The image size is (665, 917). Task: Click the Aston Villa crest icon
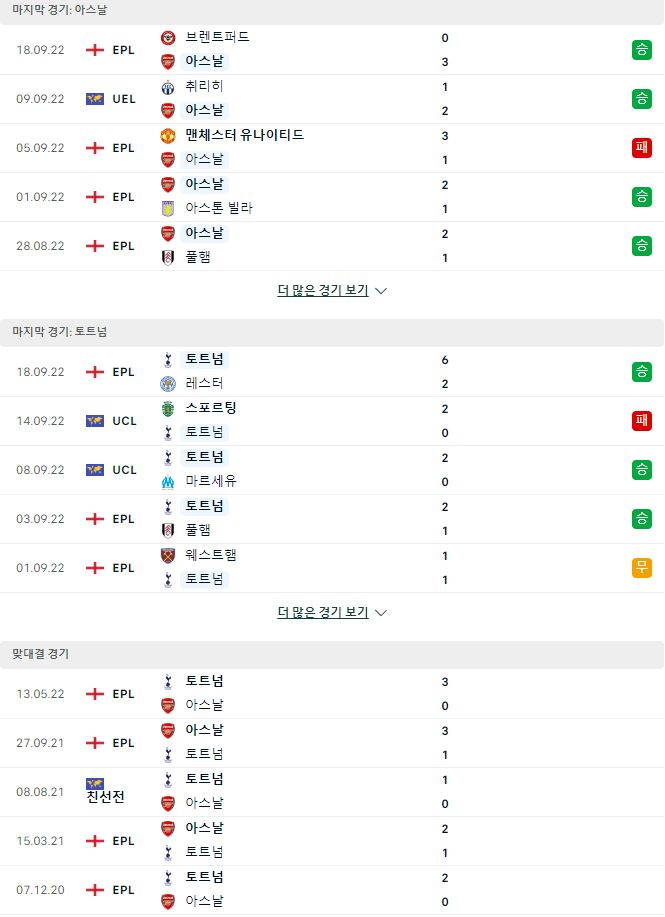point(168,208)
